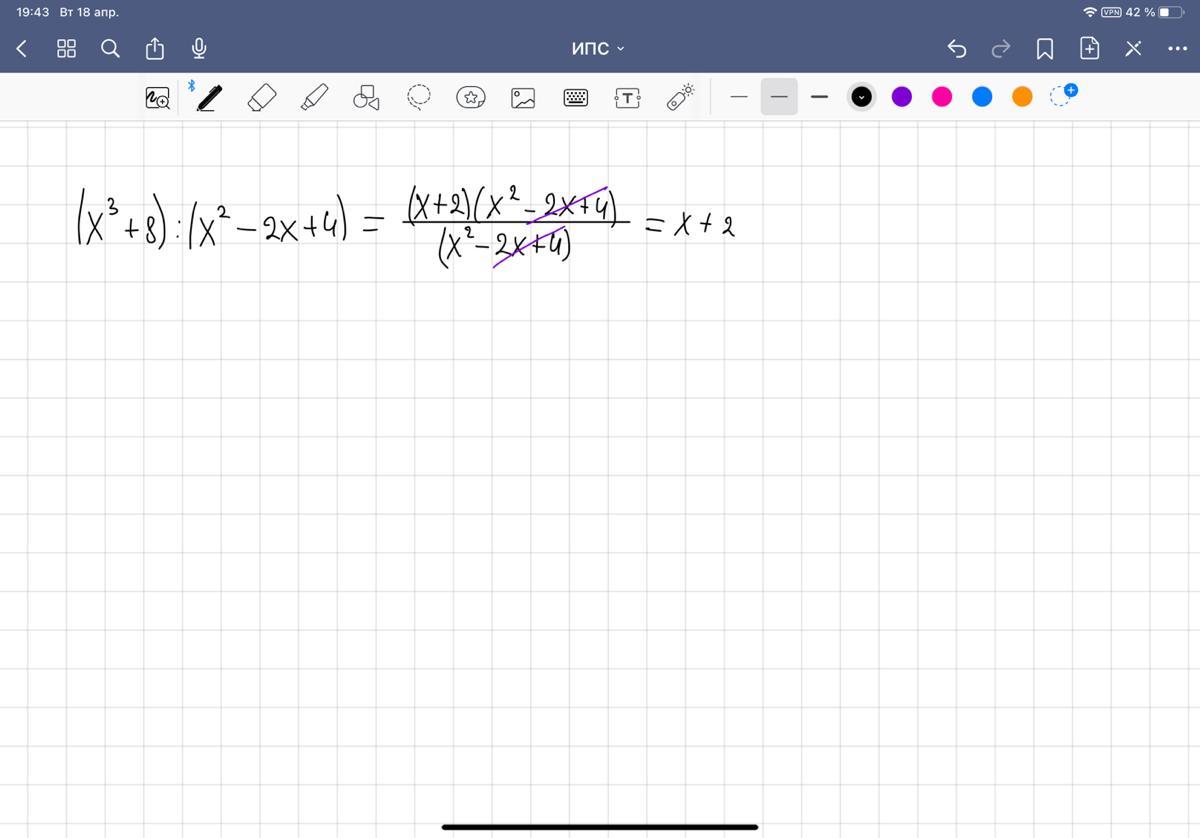
Task: Open the keyboard typing tool
Action: (576, 97)
